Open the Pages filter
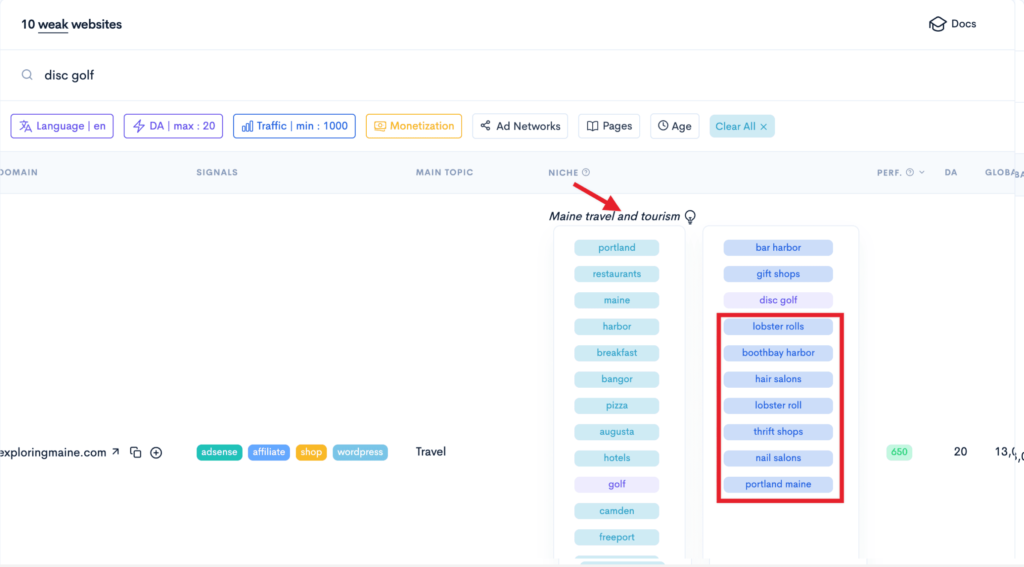This screenshot has height=567, width=1024. coord(609,126)
